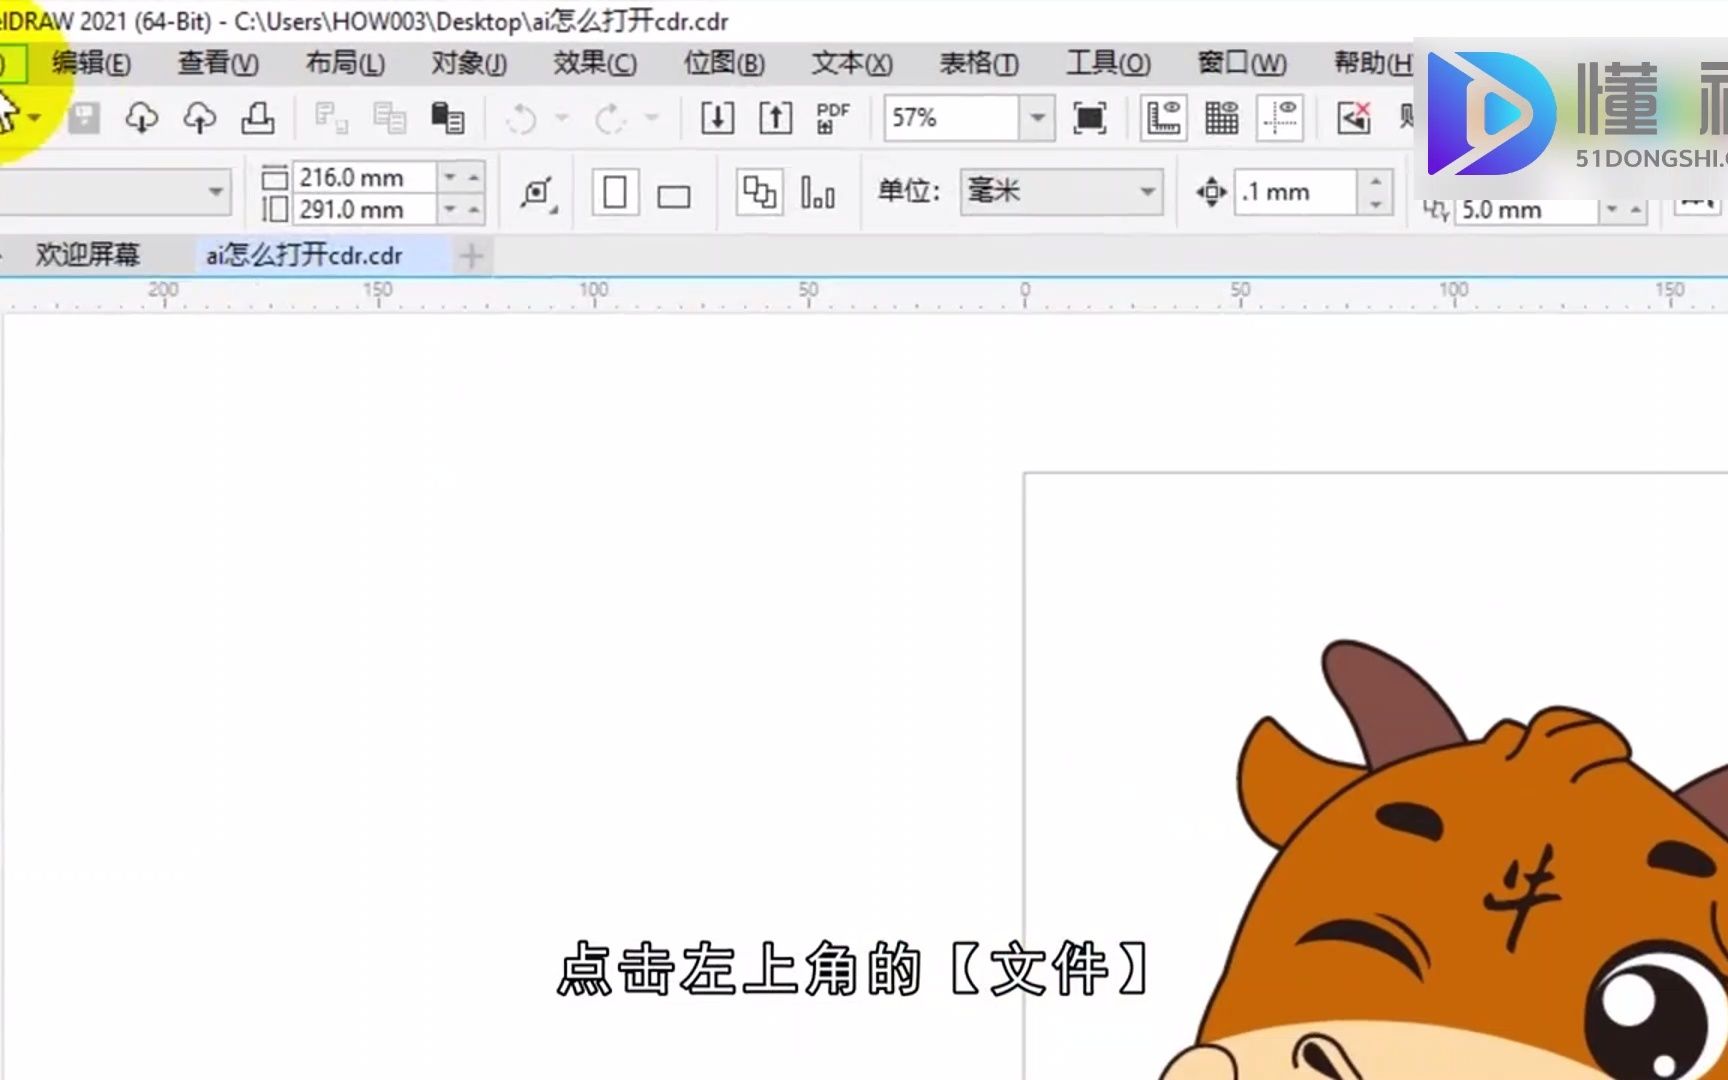Expand the Undo history dropdown arrow
1728x1080 pixels.
point(562,118)
